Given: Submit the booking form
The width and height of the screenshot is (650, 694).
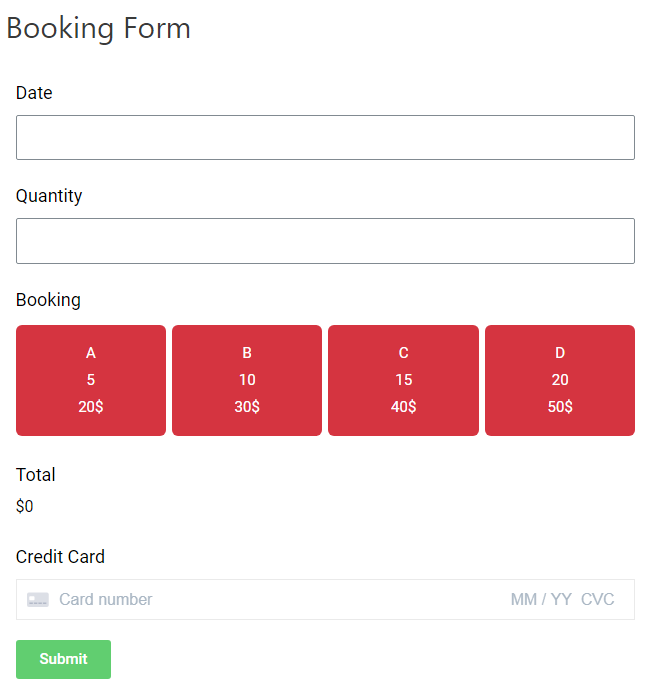Looking at the screenshot, I should [63, 659].
